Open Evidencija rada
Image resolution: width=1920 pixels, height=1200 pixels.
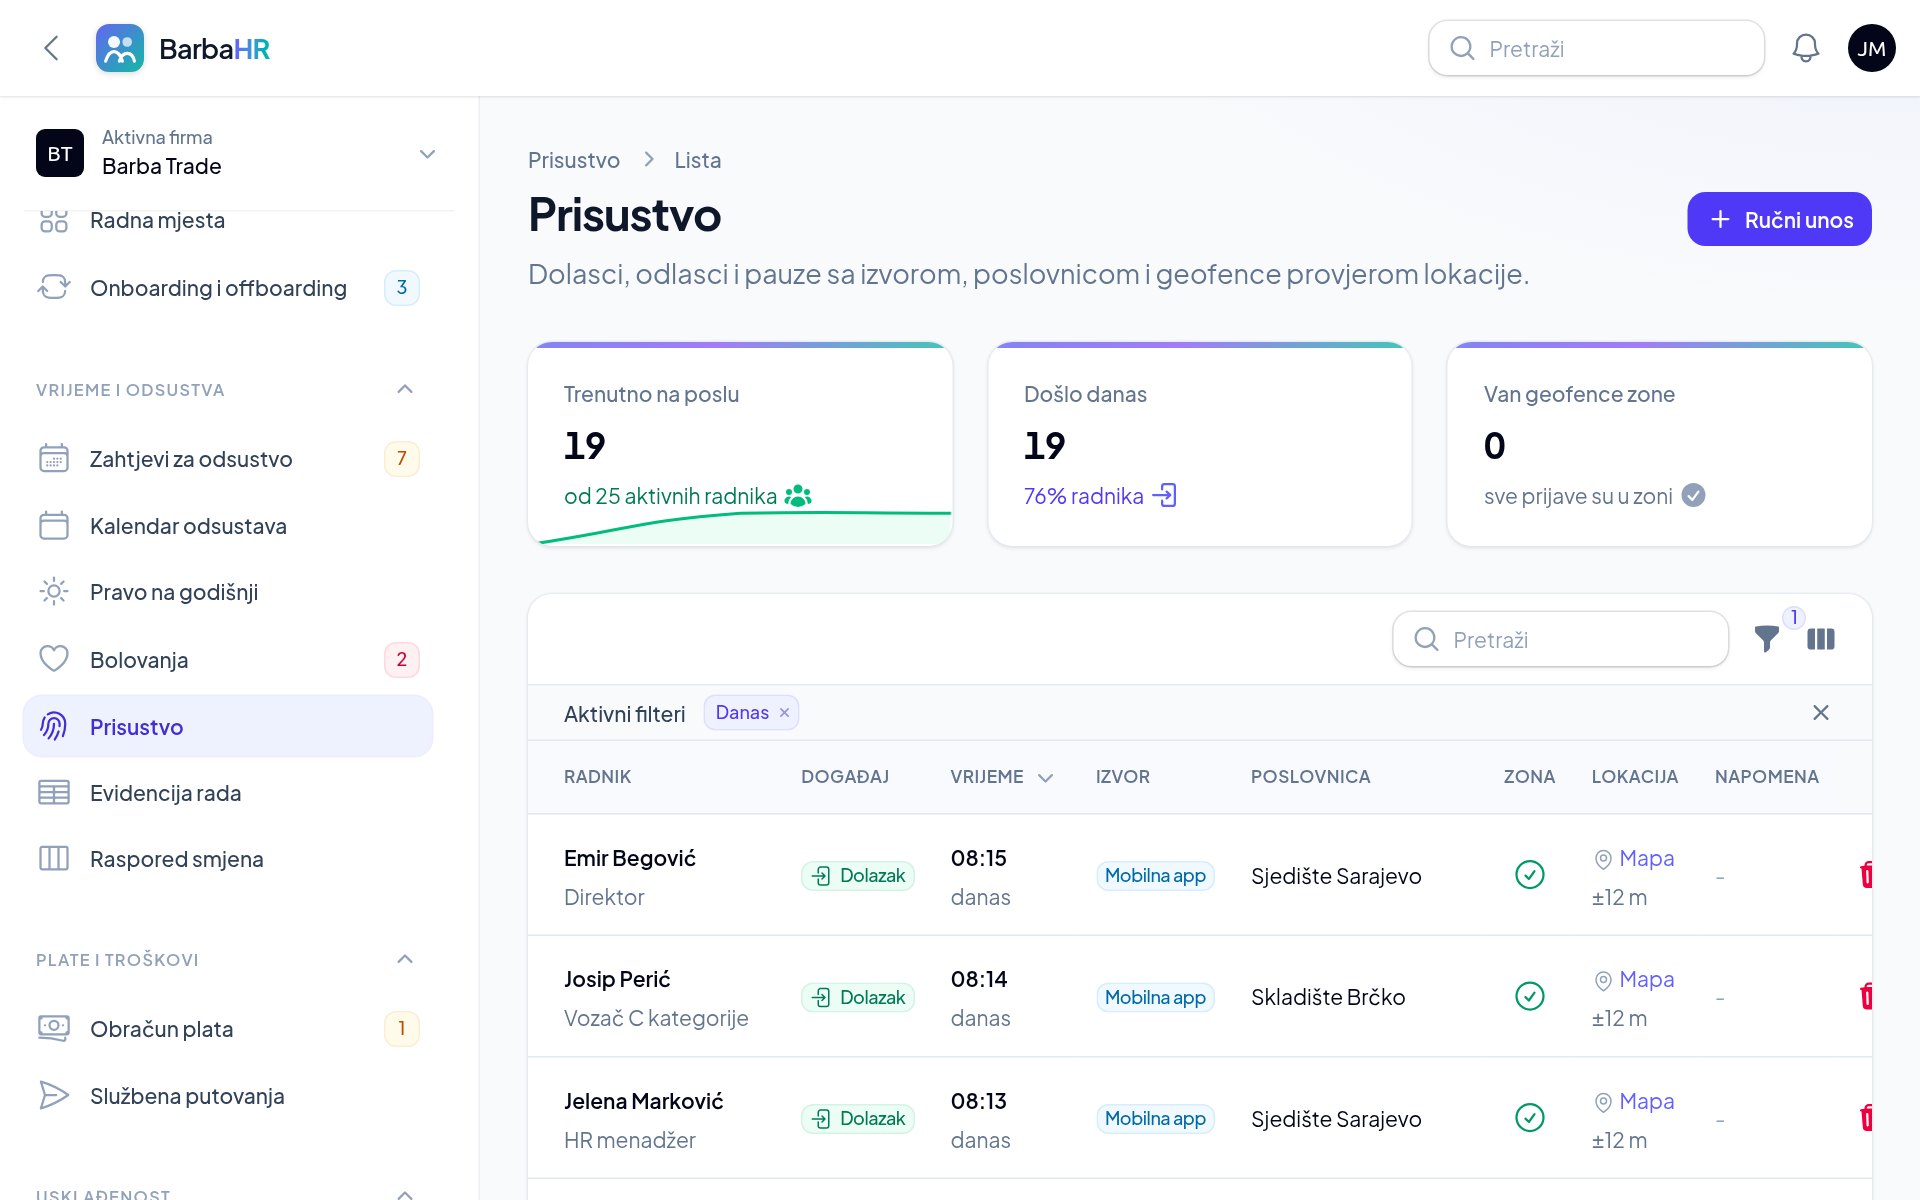[x=228, y=793]
